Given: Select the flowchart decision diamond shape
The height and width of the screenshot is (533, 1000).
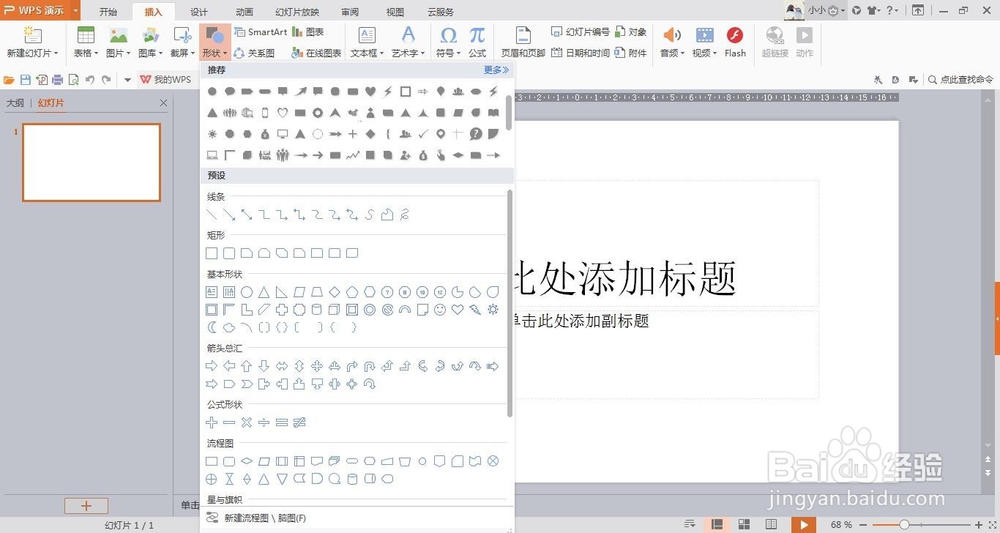Looking at the screenshot, I should (x=247, y=461).
